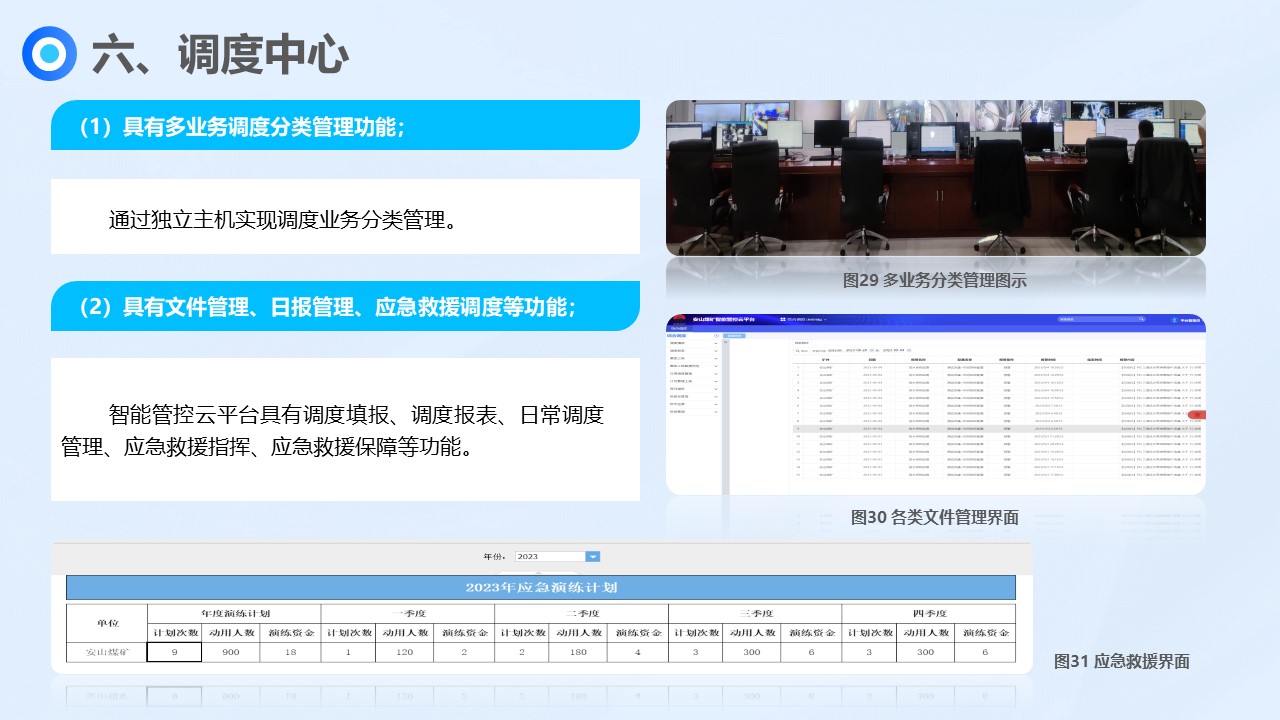This screenshot has height=720, width=1280.
Task: Select the file management screenshot image
Action: point(935,404)
